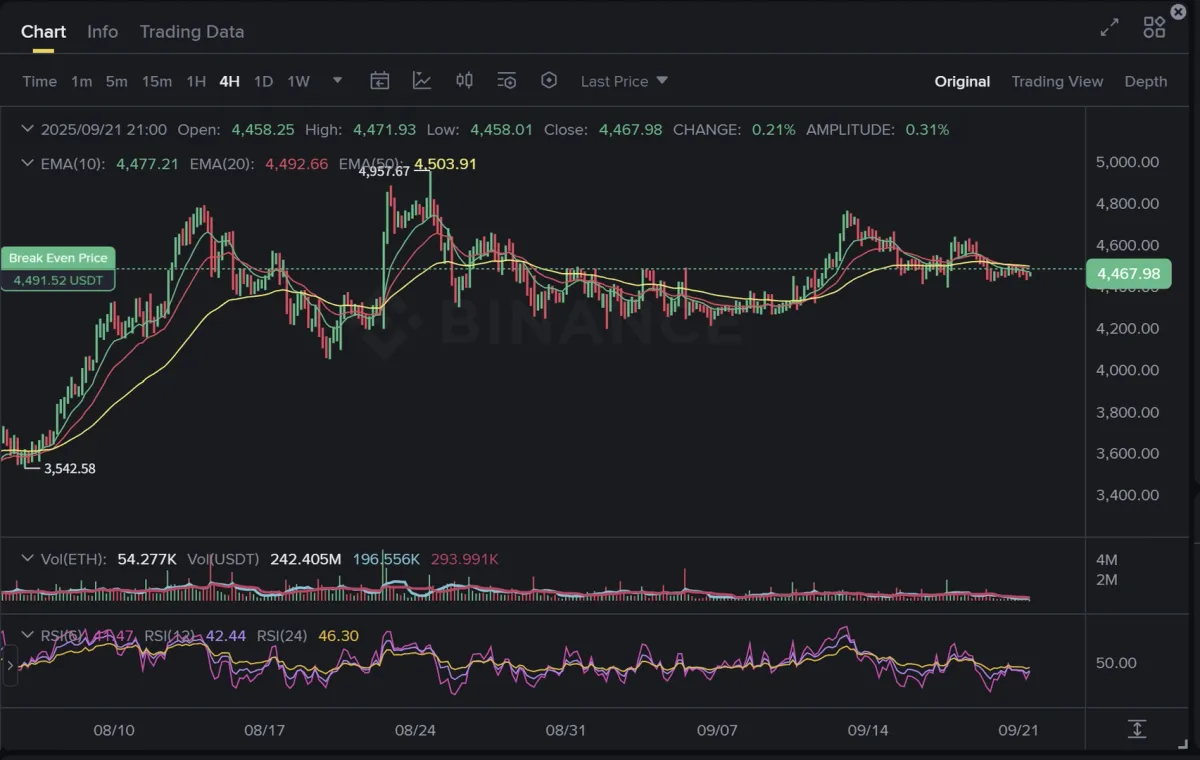Click the left edge panel expand handle
This screenshot has height=760, width=1200.
click(10, 664)
